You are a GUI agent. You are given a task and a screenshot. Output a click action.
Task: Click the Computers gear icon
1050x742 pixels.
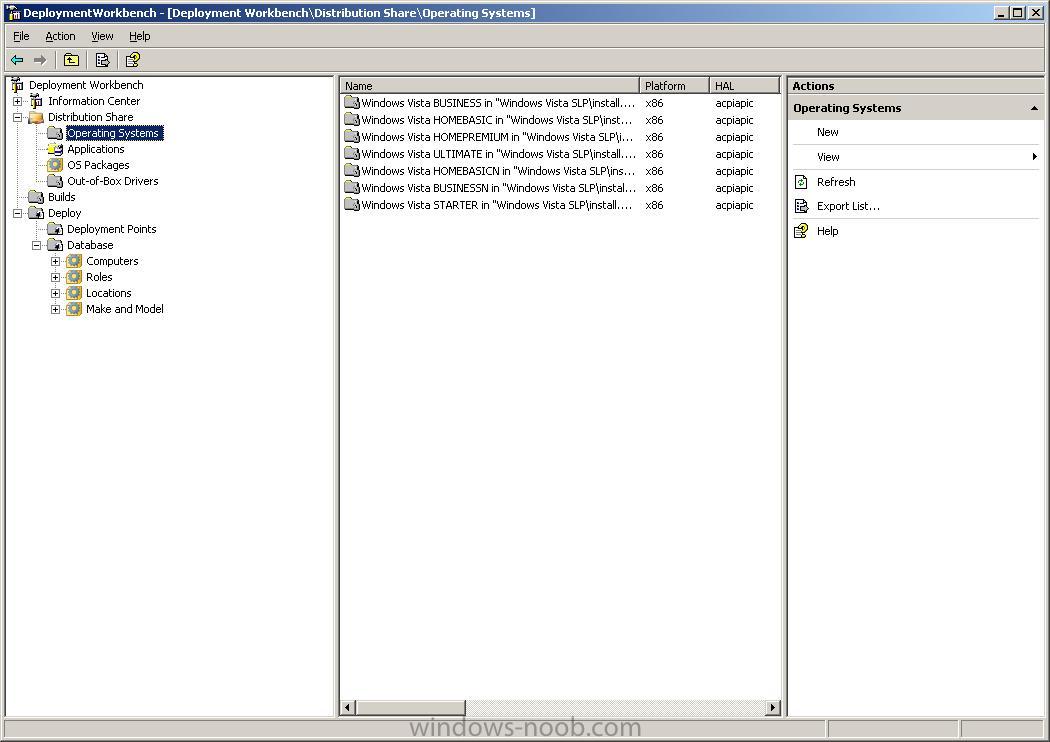(74, 261)
